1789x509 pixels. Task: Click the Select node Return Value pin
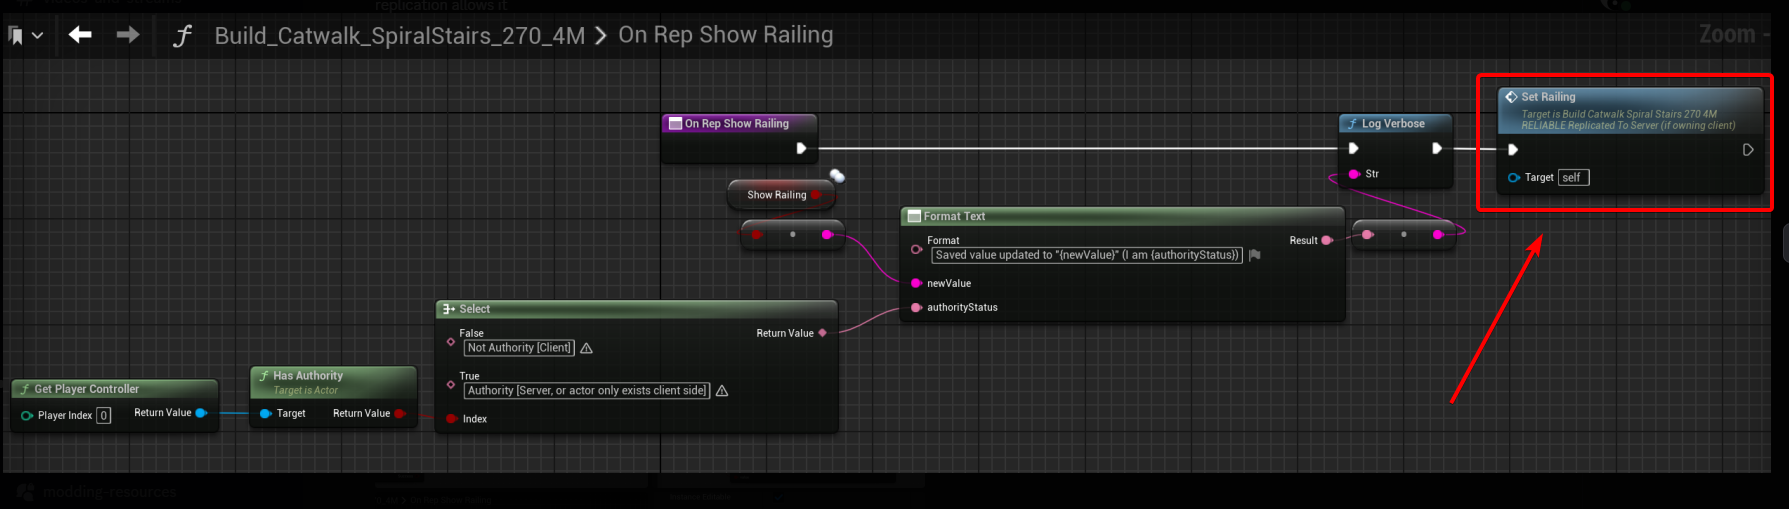tap(822, 333)
